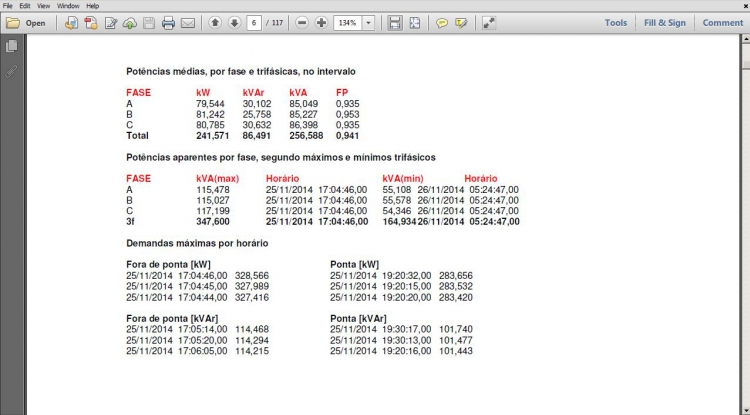Go to previous page with up arrow
This screenshot has height=415, width=750.
(215, 22)
